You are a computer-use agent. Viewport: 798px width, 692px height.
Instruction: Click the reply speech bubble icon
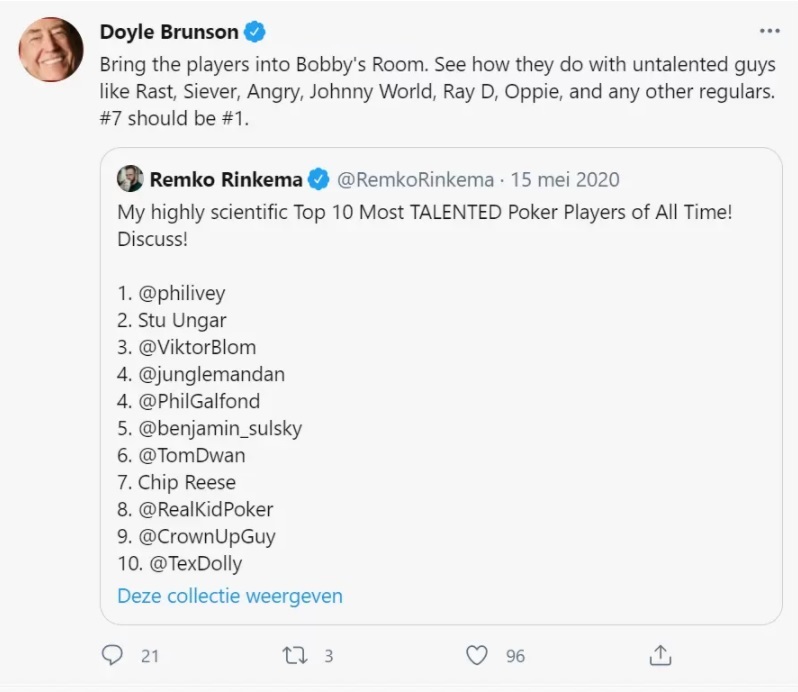click(x=113, y=655)
